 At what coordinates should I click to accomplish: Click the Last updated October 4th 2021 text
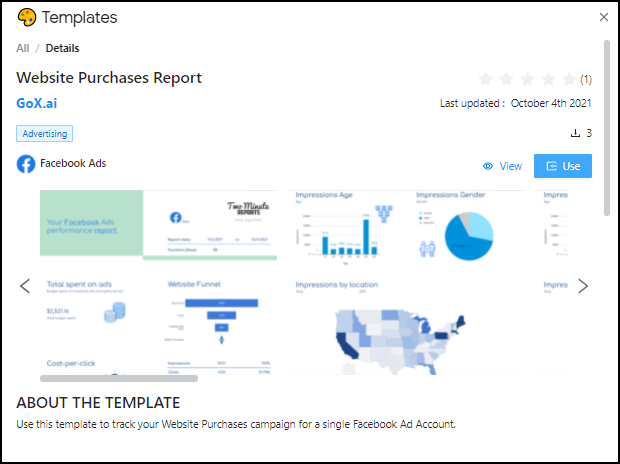click(516, 103)
